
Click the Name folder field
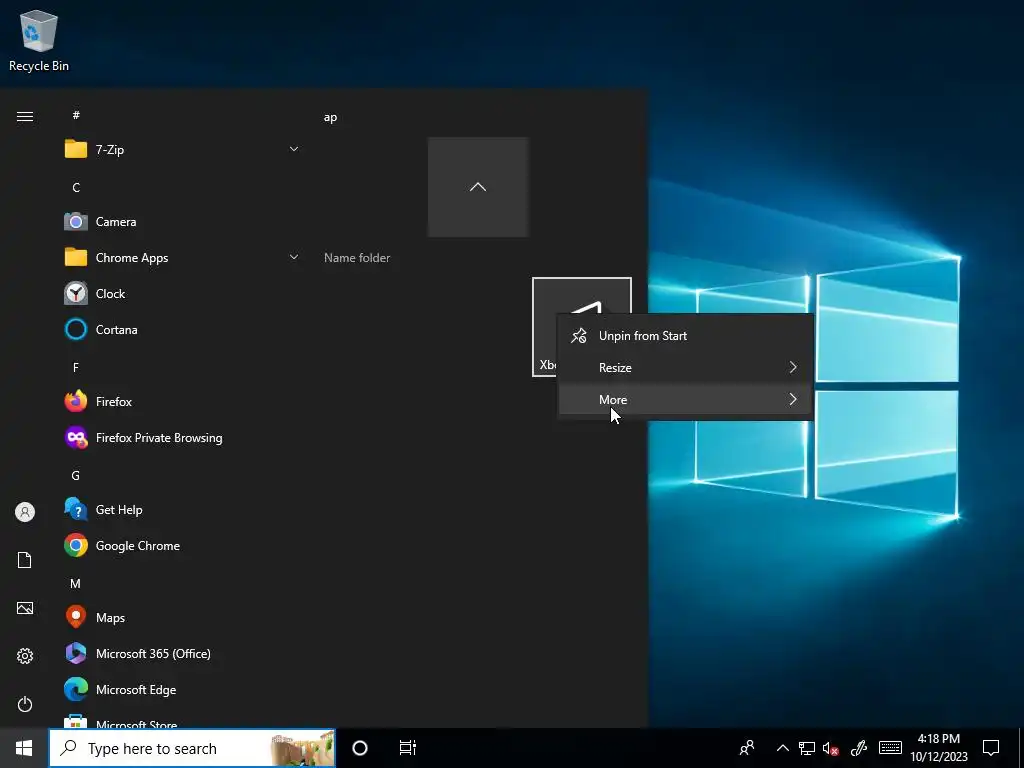pos(357,258)
